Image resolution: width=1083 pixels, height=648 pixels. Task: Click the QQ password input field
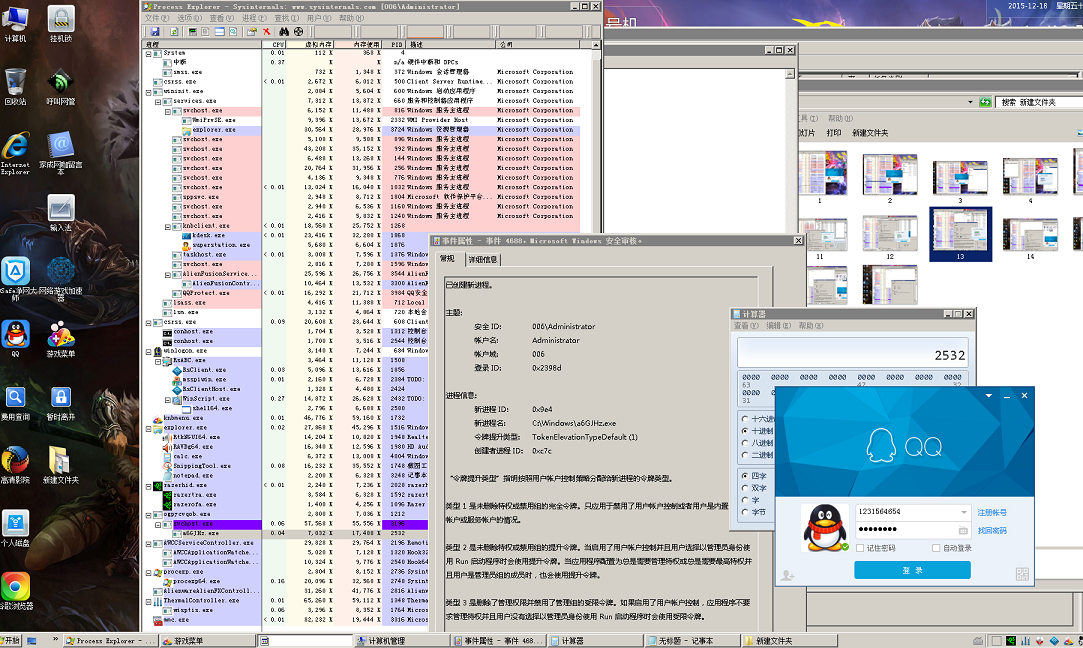coord(912,530)
